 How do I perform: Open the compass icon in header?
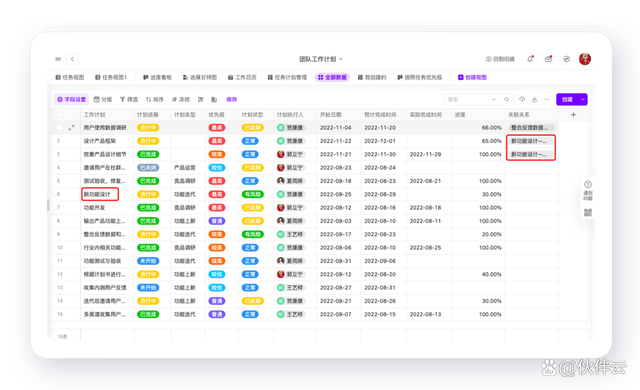tap(567, 59)
